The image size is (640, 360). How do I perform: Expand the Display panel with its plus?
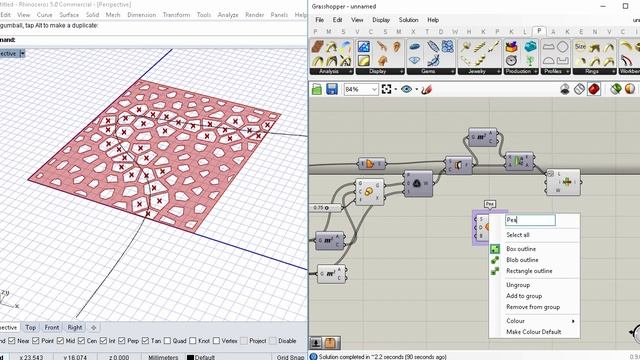point(402,71)
